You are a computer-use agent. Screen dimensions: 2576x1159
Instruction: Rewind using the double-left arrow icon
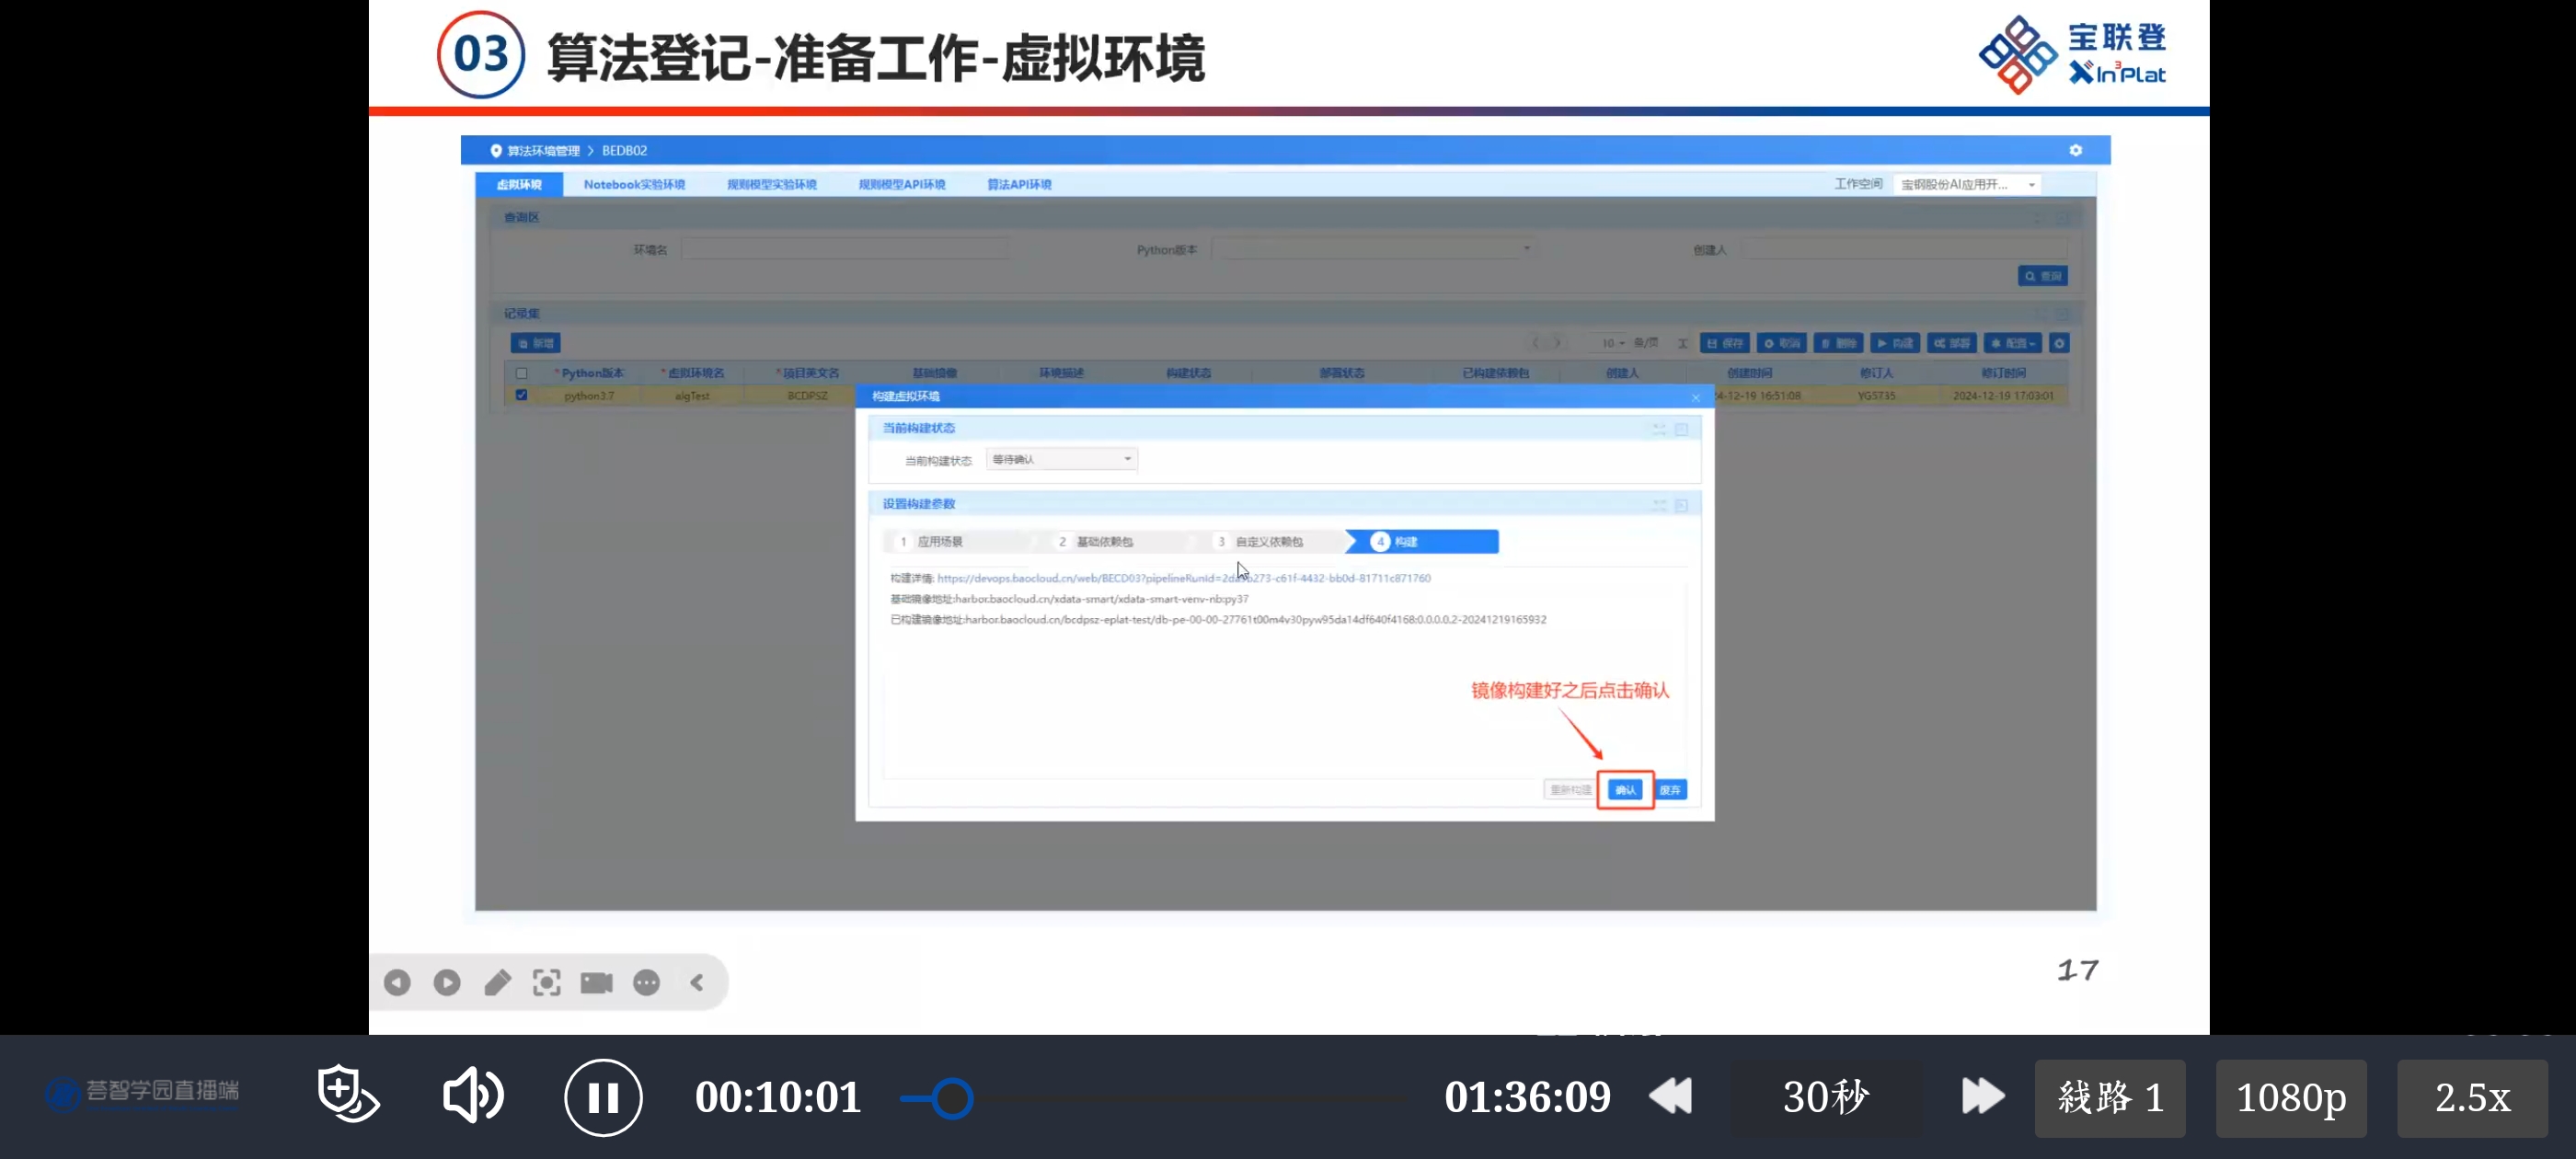click(1670, 1096)
